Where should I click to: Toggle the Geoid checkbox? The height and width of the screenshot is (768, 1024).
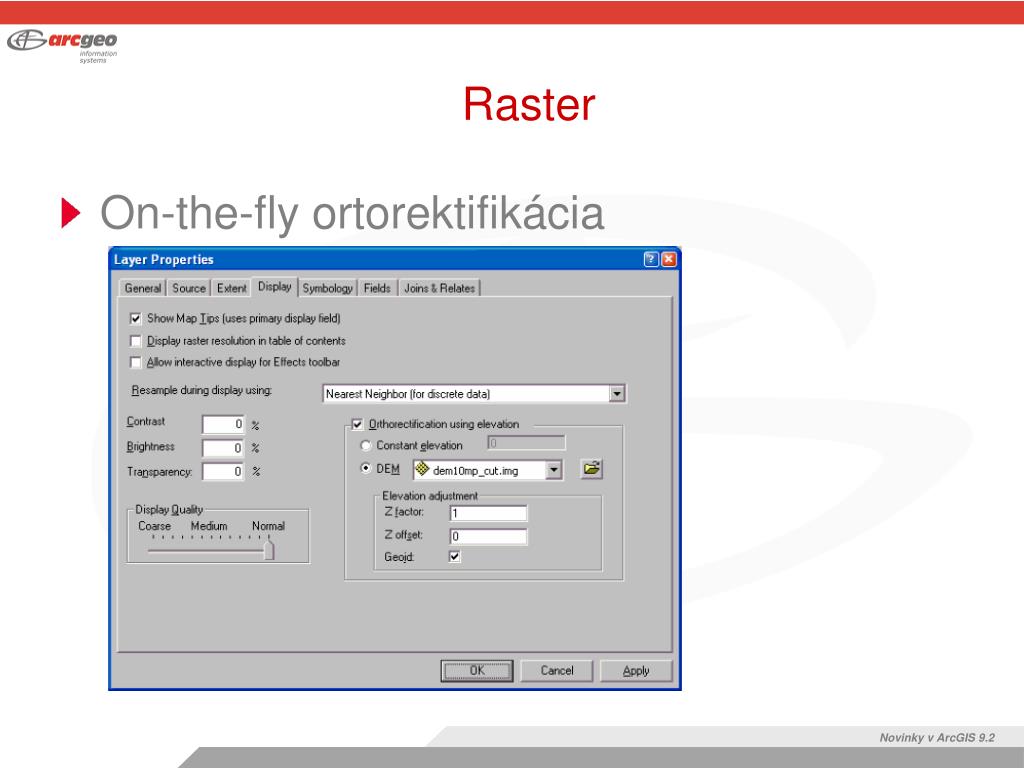(x=455, y=556)
